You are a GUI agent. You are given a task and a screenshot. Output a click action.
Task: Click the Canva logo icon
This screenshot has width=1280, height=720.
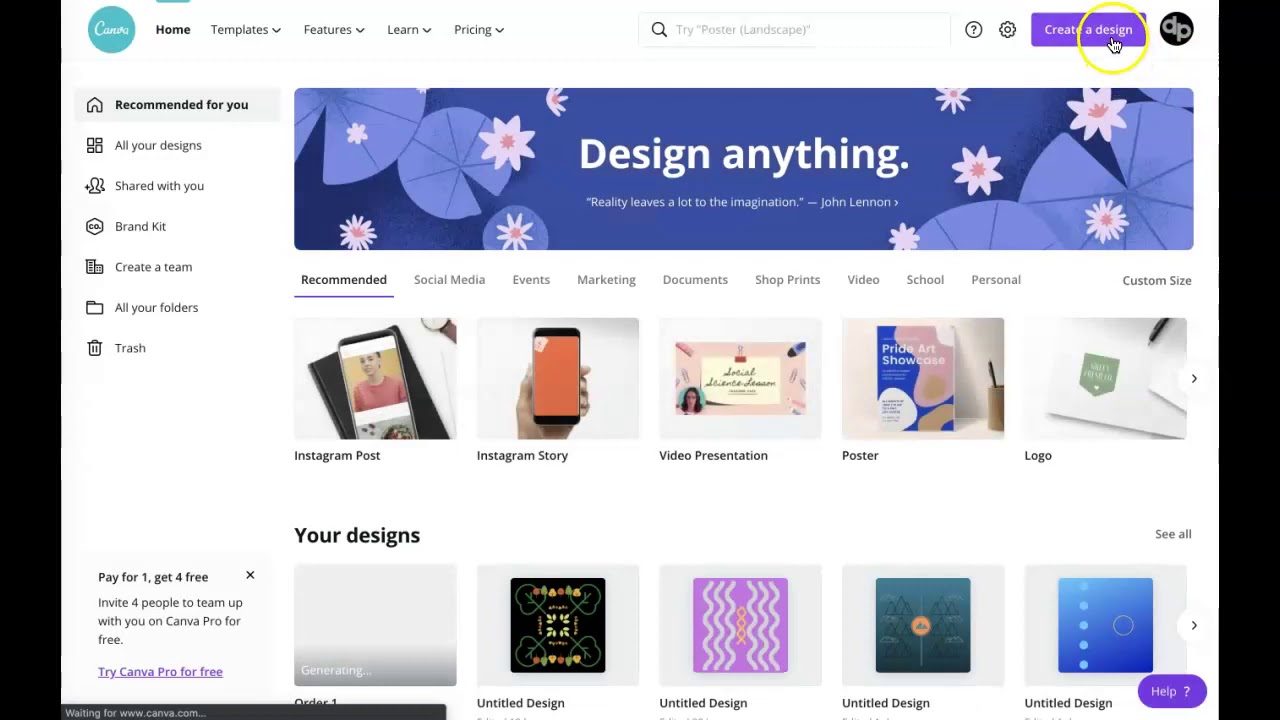point(111,29)
